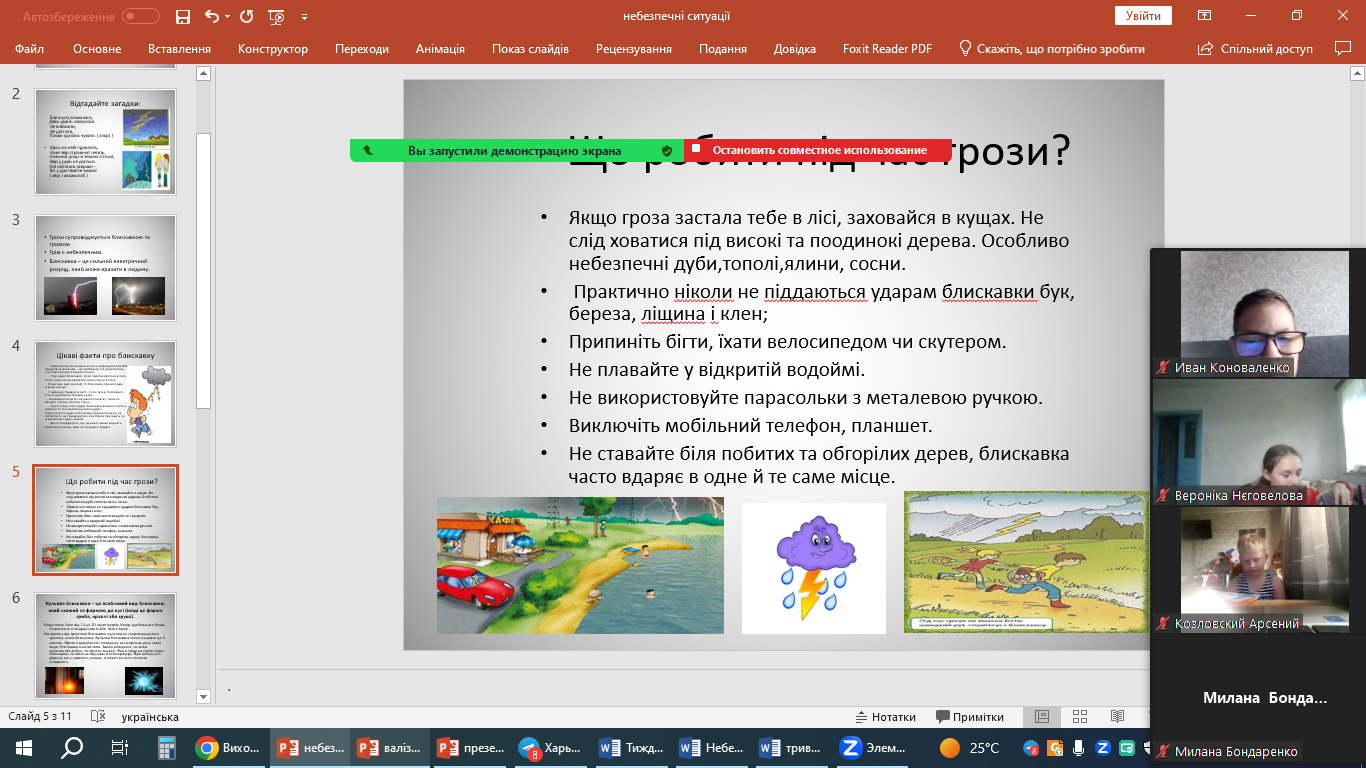The width and height of the screenshot is (1366, 768).
Task: Open Task View on the taskbar
Action: pos(119,747)
